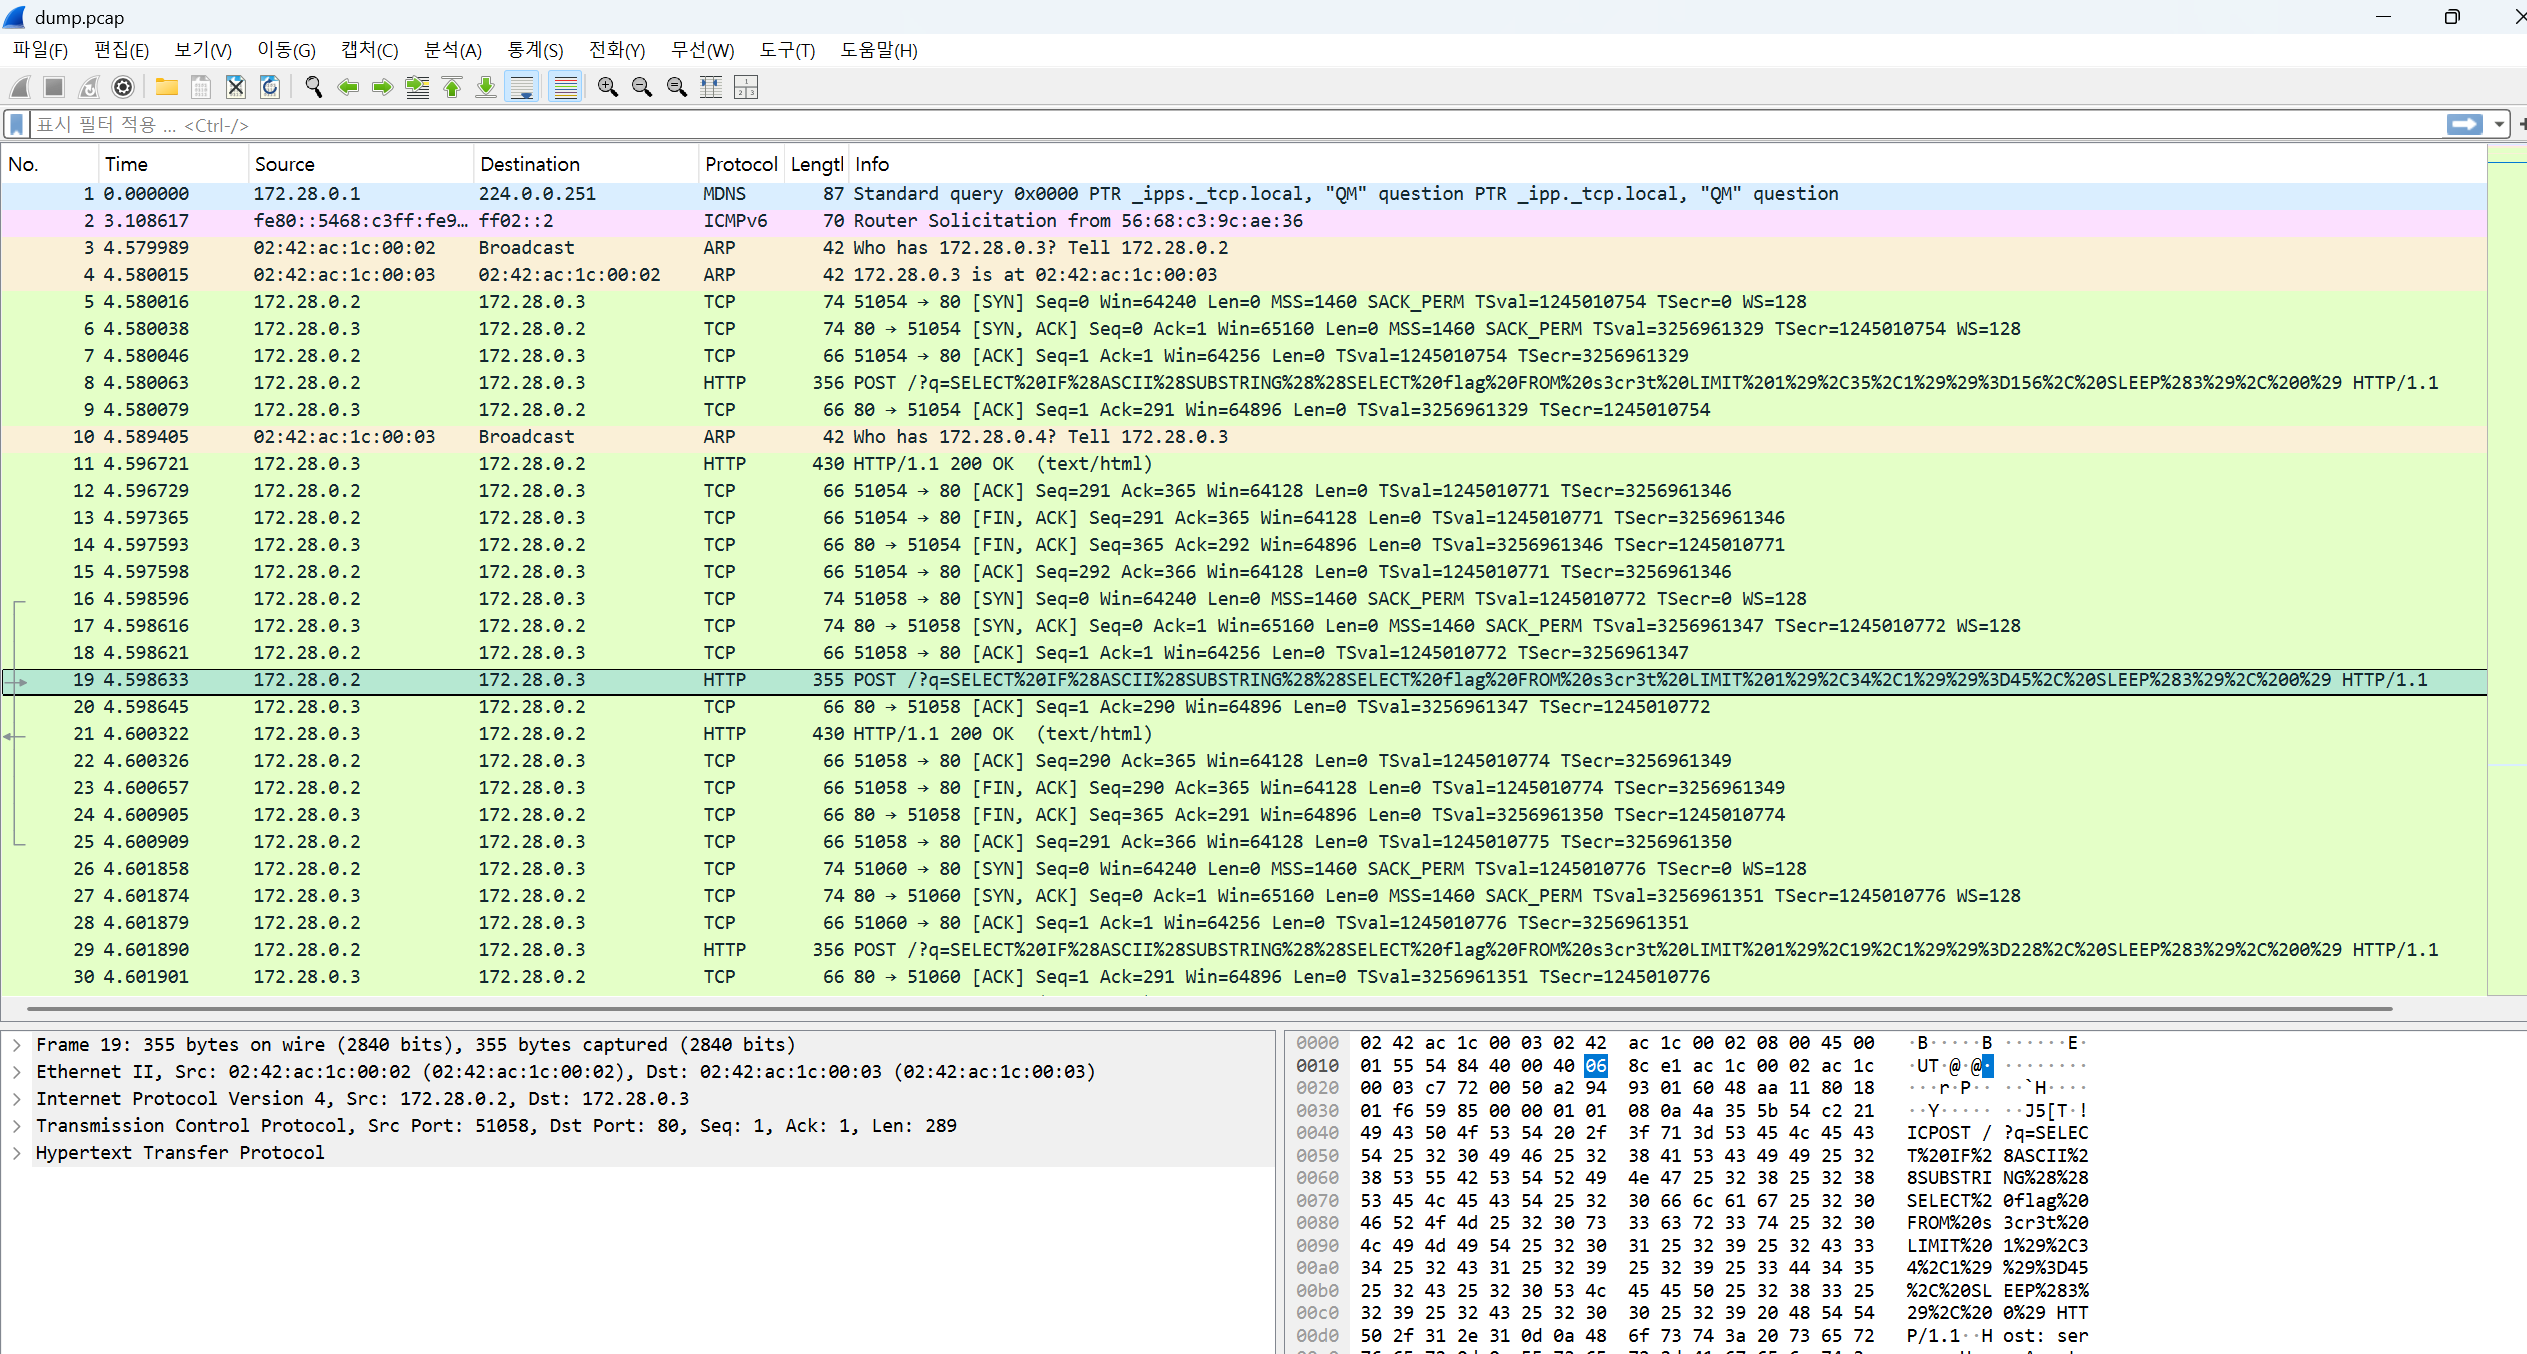Toggle auto-scroll during live capture
The width and height of the screenshot is (2527, 1354).
point(522,88)
